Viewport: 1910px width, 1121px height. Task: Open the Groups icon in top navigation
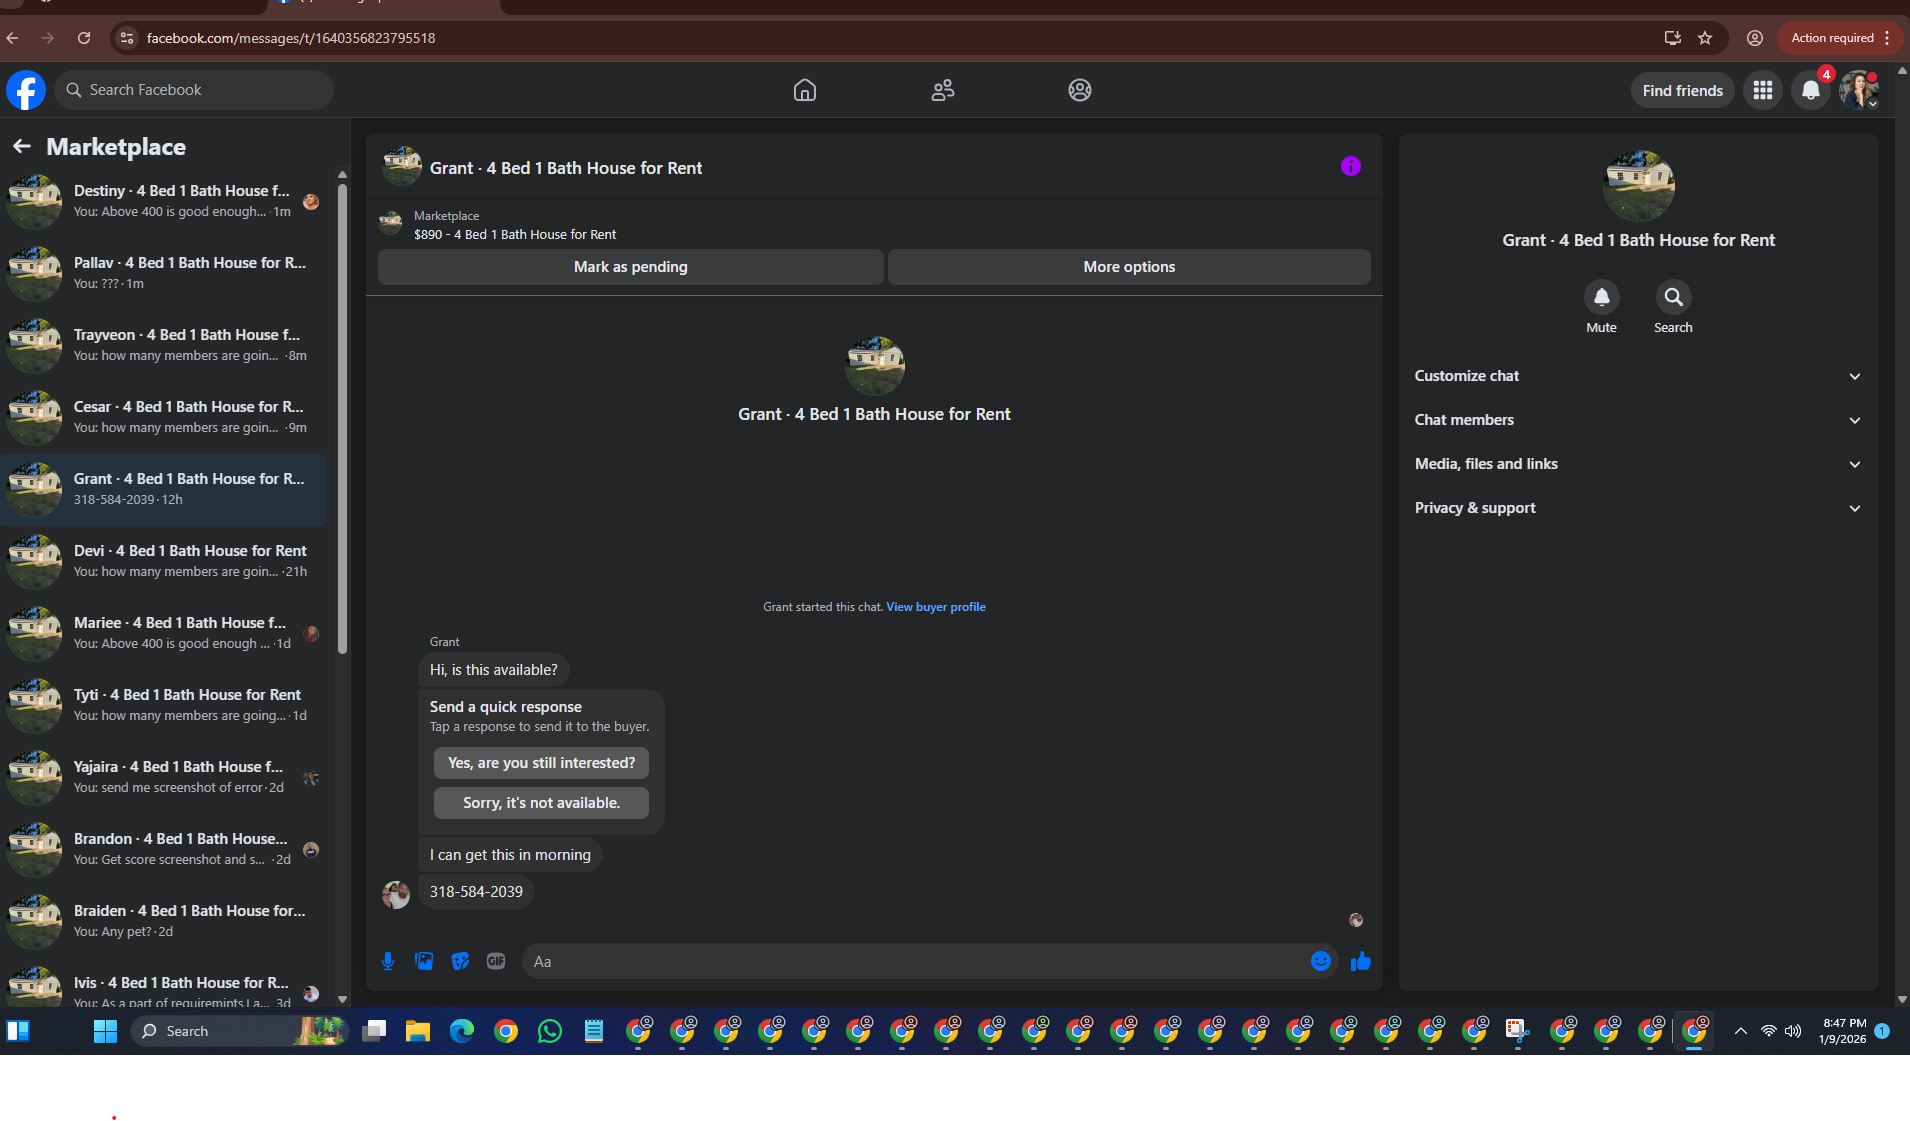(x=1080, y=90)
